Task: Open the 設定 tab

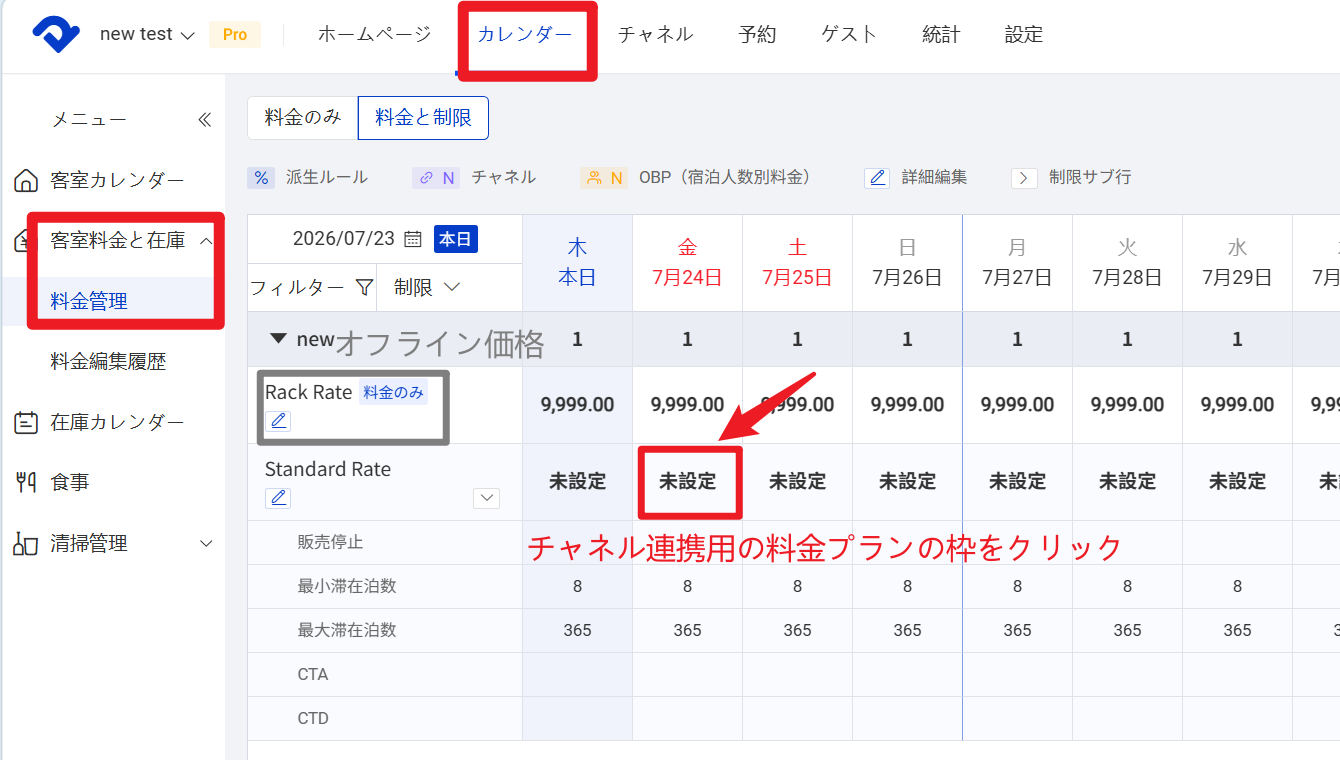Action: click(x=1024, y=34)
